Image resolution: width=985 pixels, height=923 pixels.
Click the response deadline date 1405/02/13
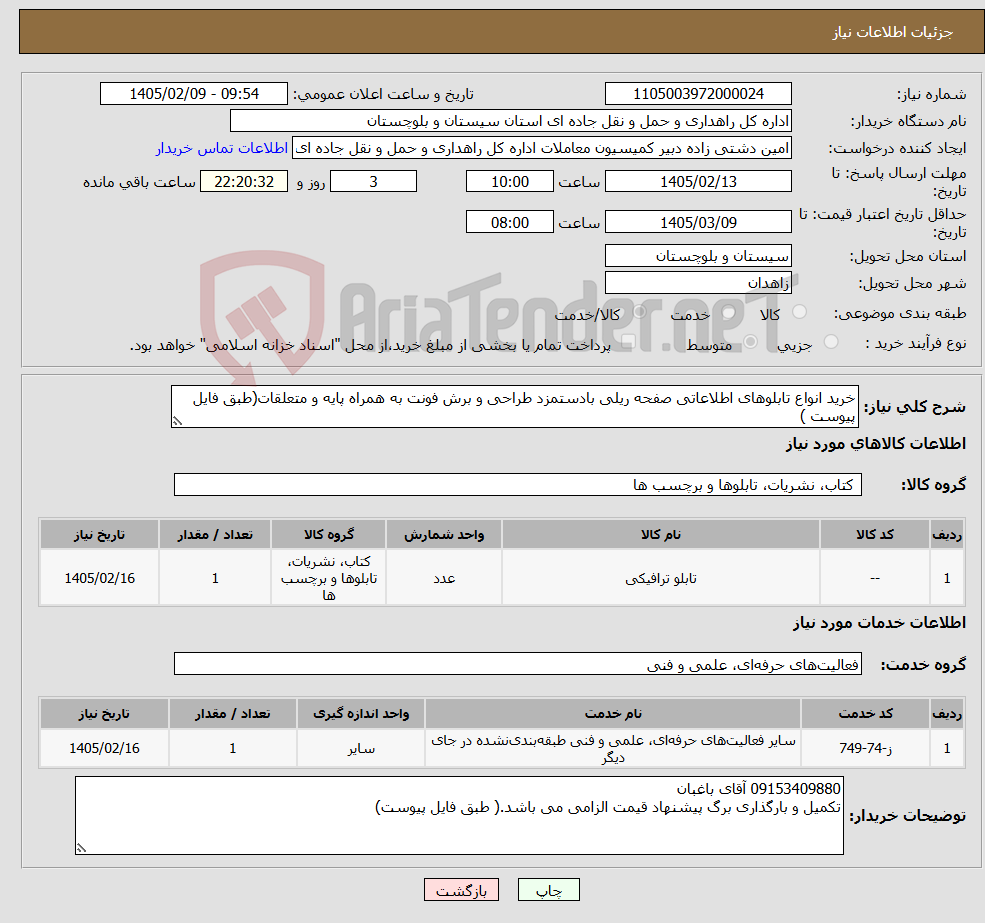[698, 182]
